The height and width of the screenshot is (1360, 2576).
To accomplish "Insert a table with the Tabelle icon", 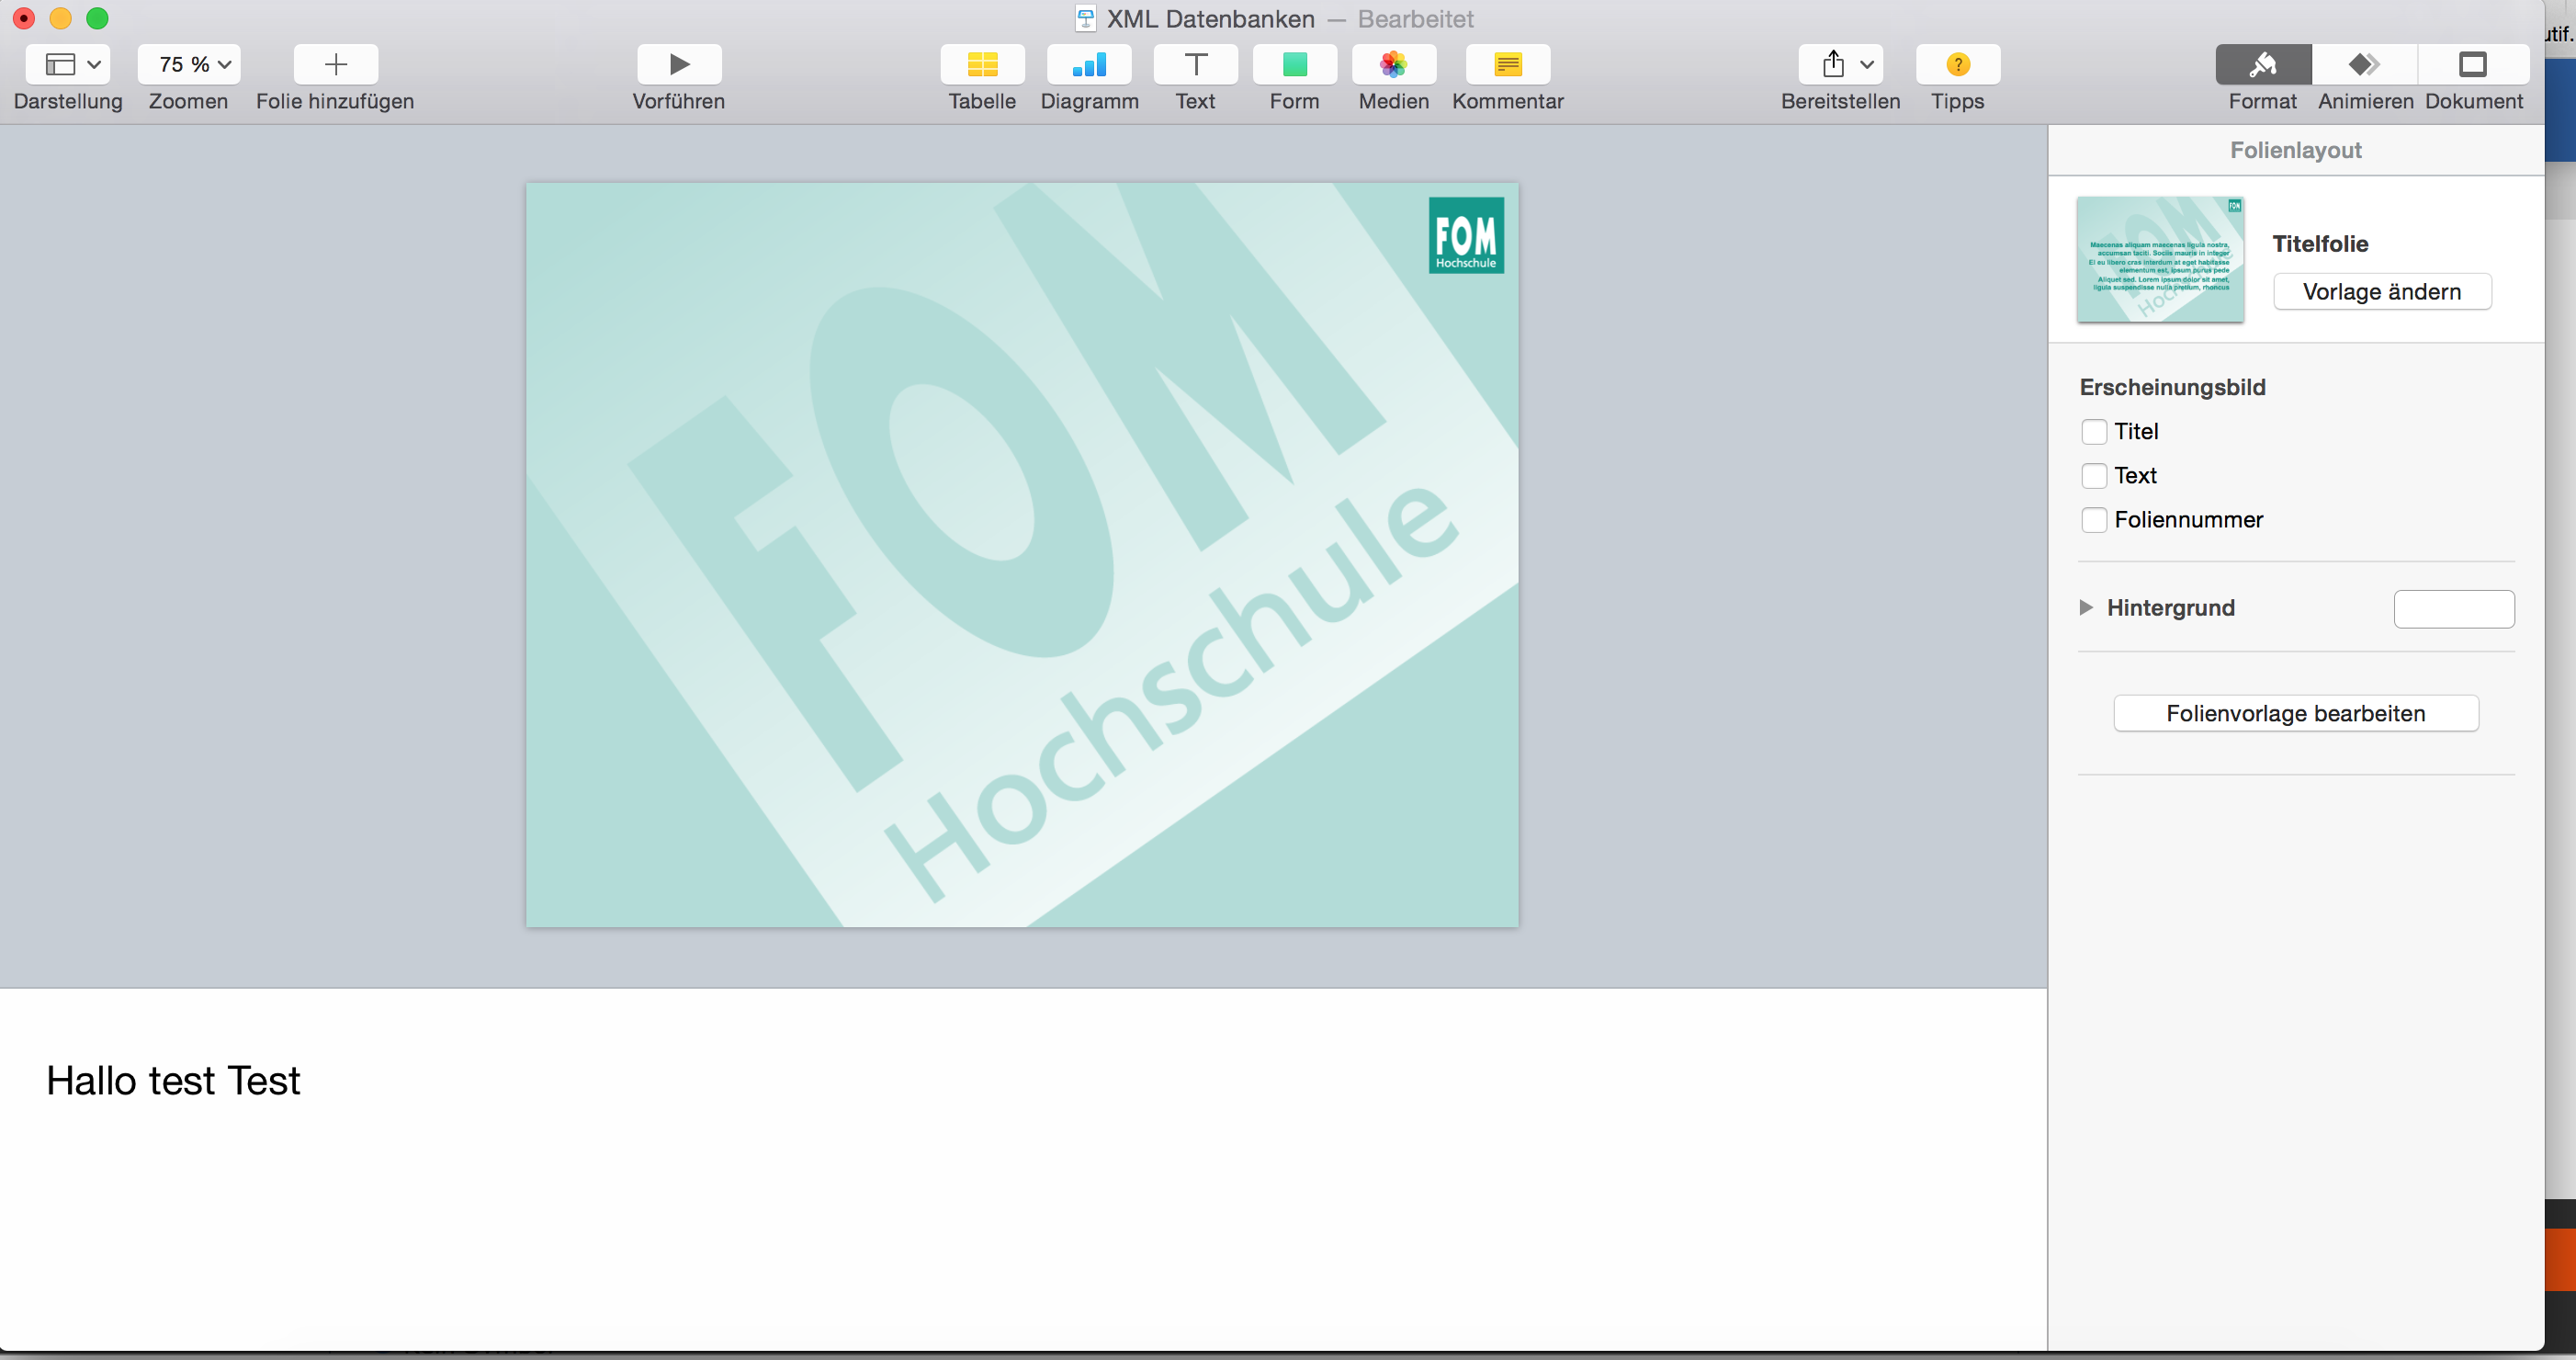I will coord(982,65).
